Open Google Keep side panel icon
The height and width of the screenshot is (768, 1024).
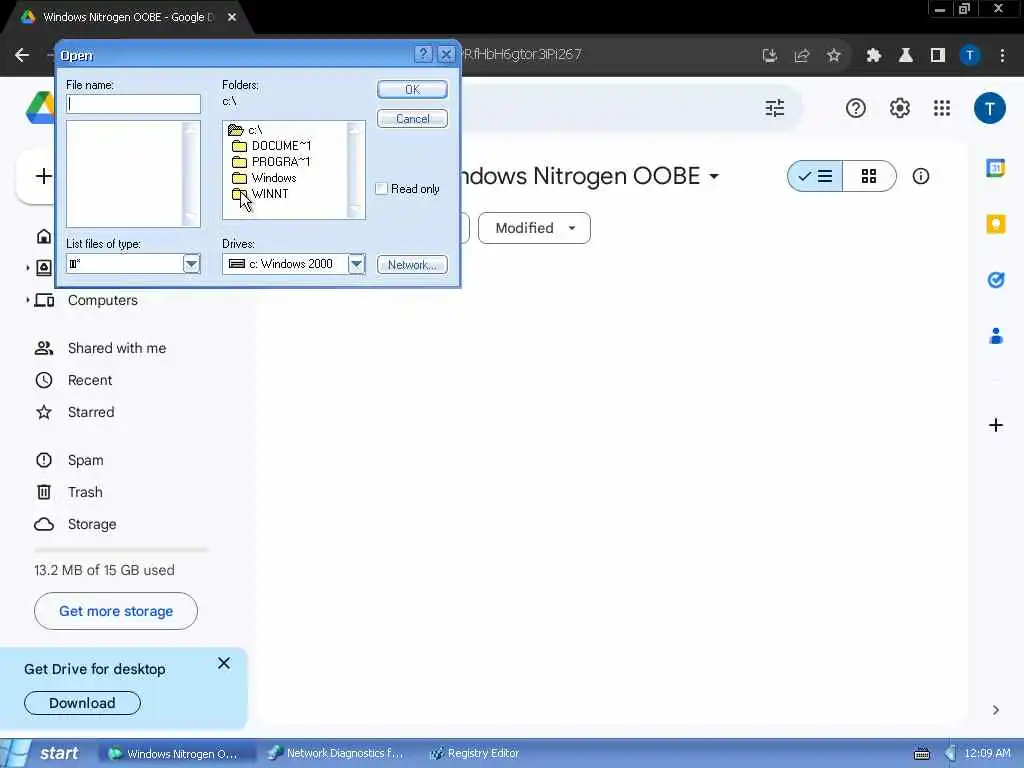[x=995, y=224]
